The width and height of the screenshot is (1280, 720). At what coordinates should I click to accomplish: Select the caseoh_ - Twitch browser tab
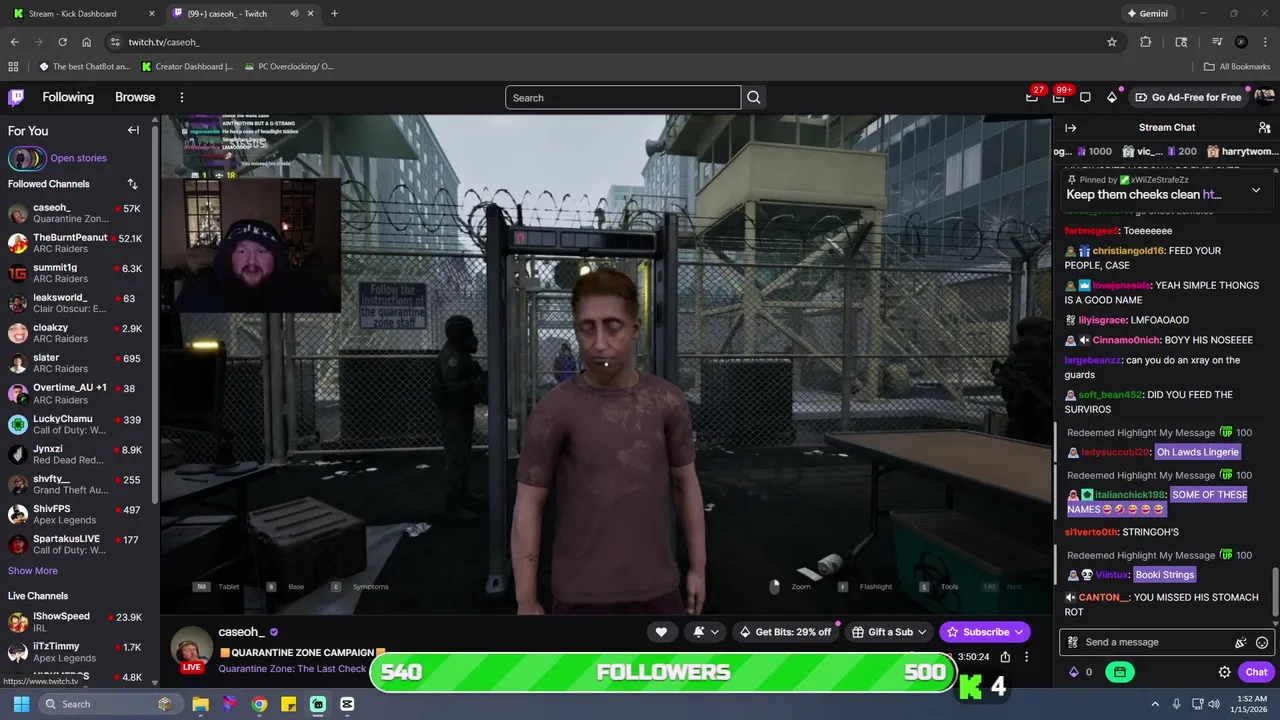click(242, 14)
